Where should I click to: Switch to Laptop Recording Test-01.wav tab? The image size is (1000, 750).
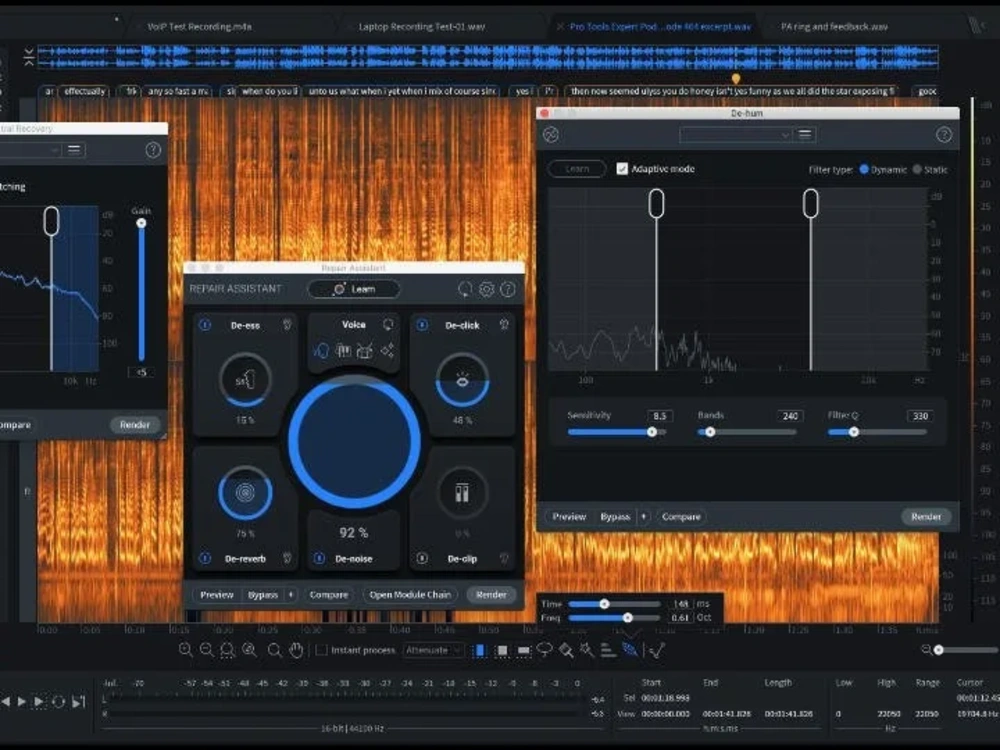point(422,27)
